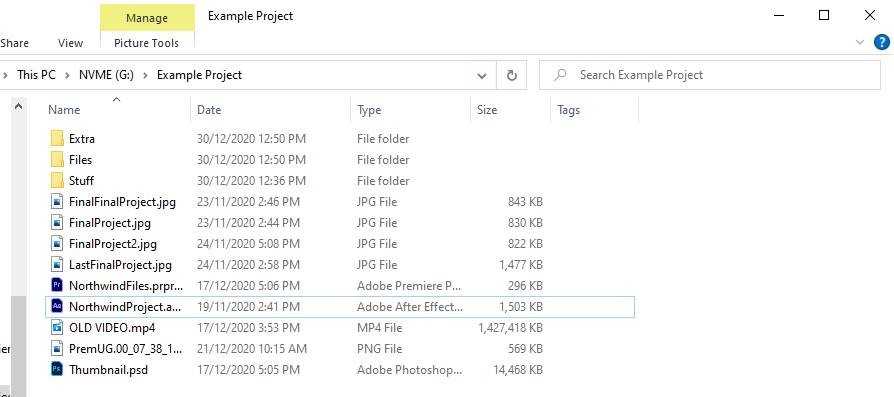Open the Help question mark icon
The width and height of the screenshot is (894, 397).
881,42
